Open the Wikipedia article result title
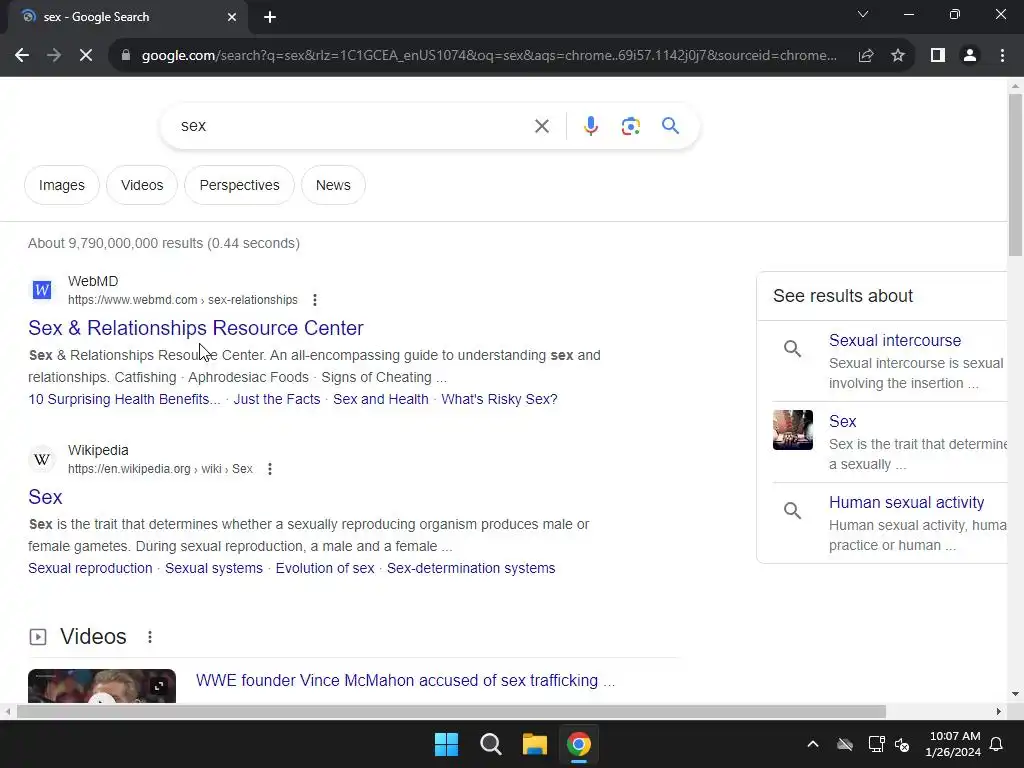The image size is (1024, 768). coord(45,497)
